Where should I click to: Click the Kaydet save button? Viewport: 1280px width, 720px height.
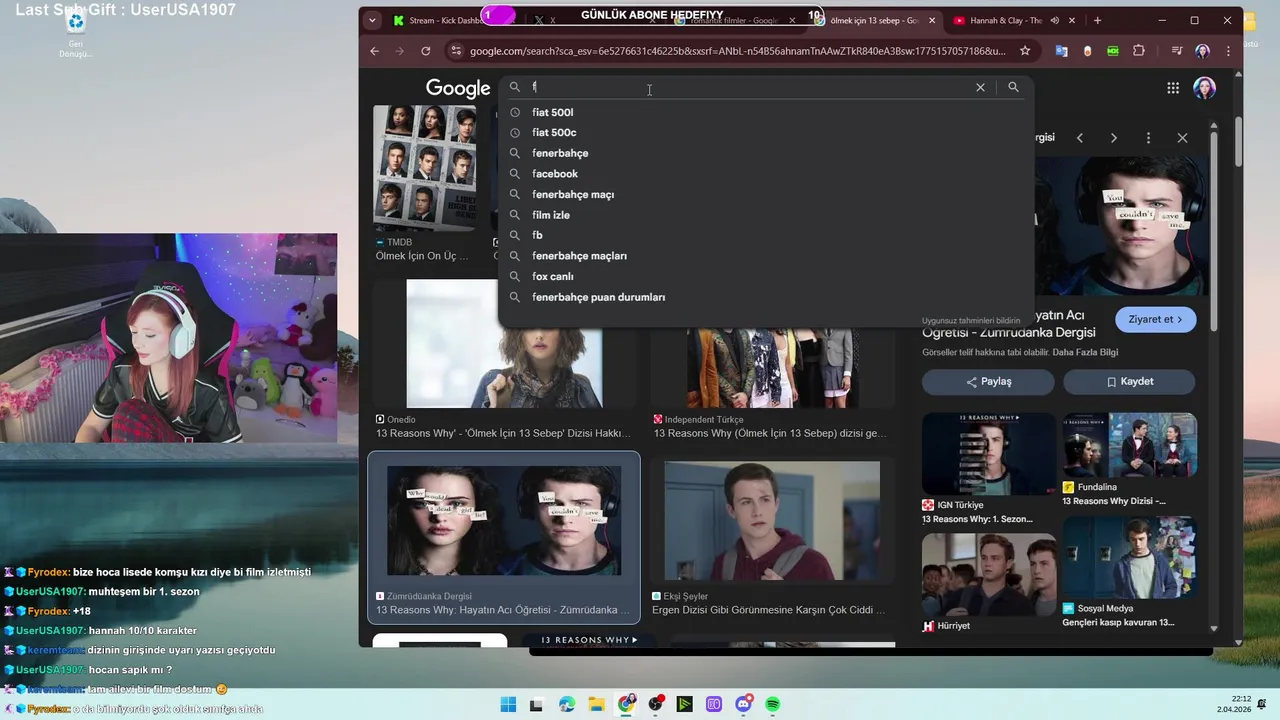pos(1129,381)
